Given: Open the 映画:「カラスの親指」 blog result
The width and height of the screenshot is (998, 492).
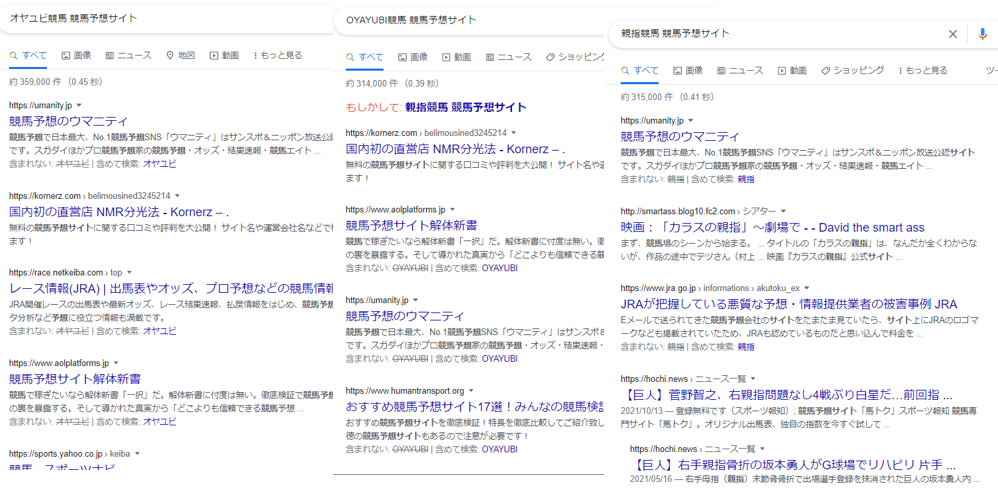Looking at the screenshot, I should pos(772,227).
